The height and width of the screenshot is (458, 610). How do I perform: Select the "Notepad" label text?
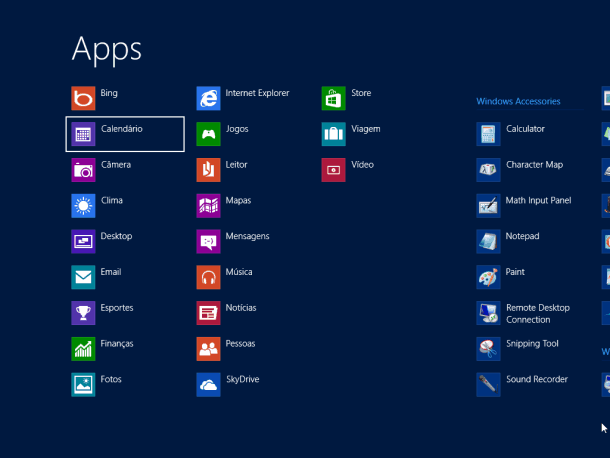522,236
